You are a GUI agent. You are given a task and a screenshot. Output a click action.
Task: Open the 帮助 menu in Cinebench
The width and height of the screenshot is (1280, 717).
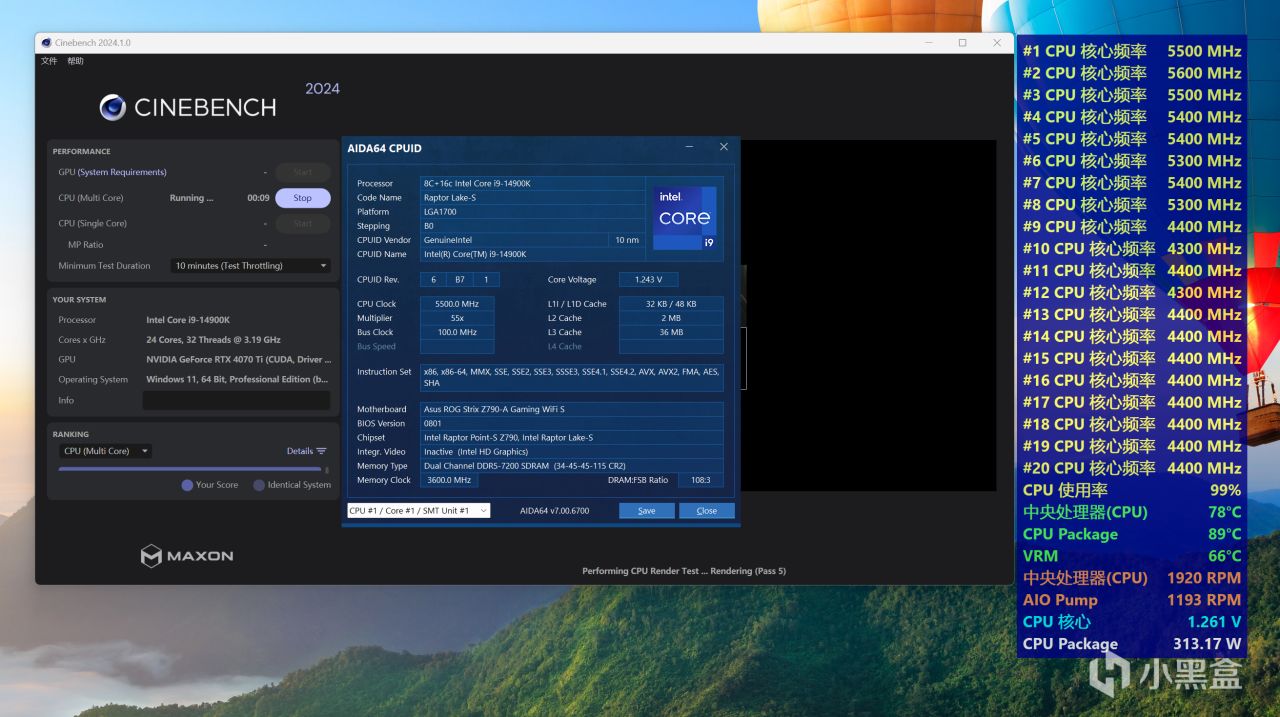76,61
